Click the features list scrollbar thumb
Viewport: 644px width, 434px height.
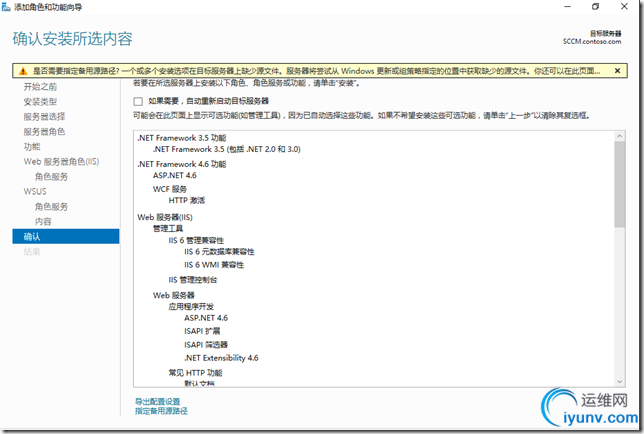click(620, 184)
